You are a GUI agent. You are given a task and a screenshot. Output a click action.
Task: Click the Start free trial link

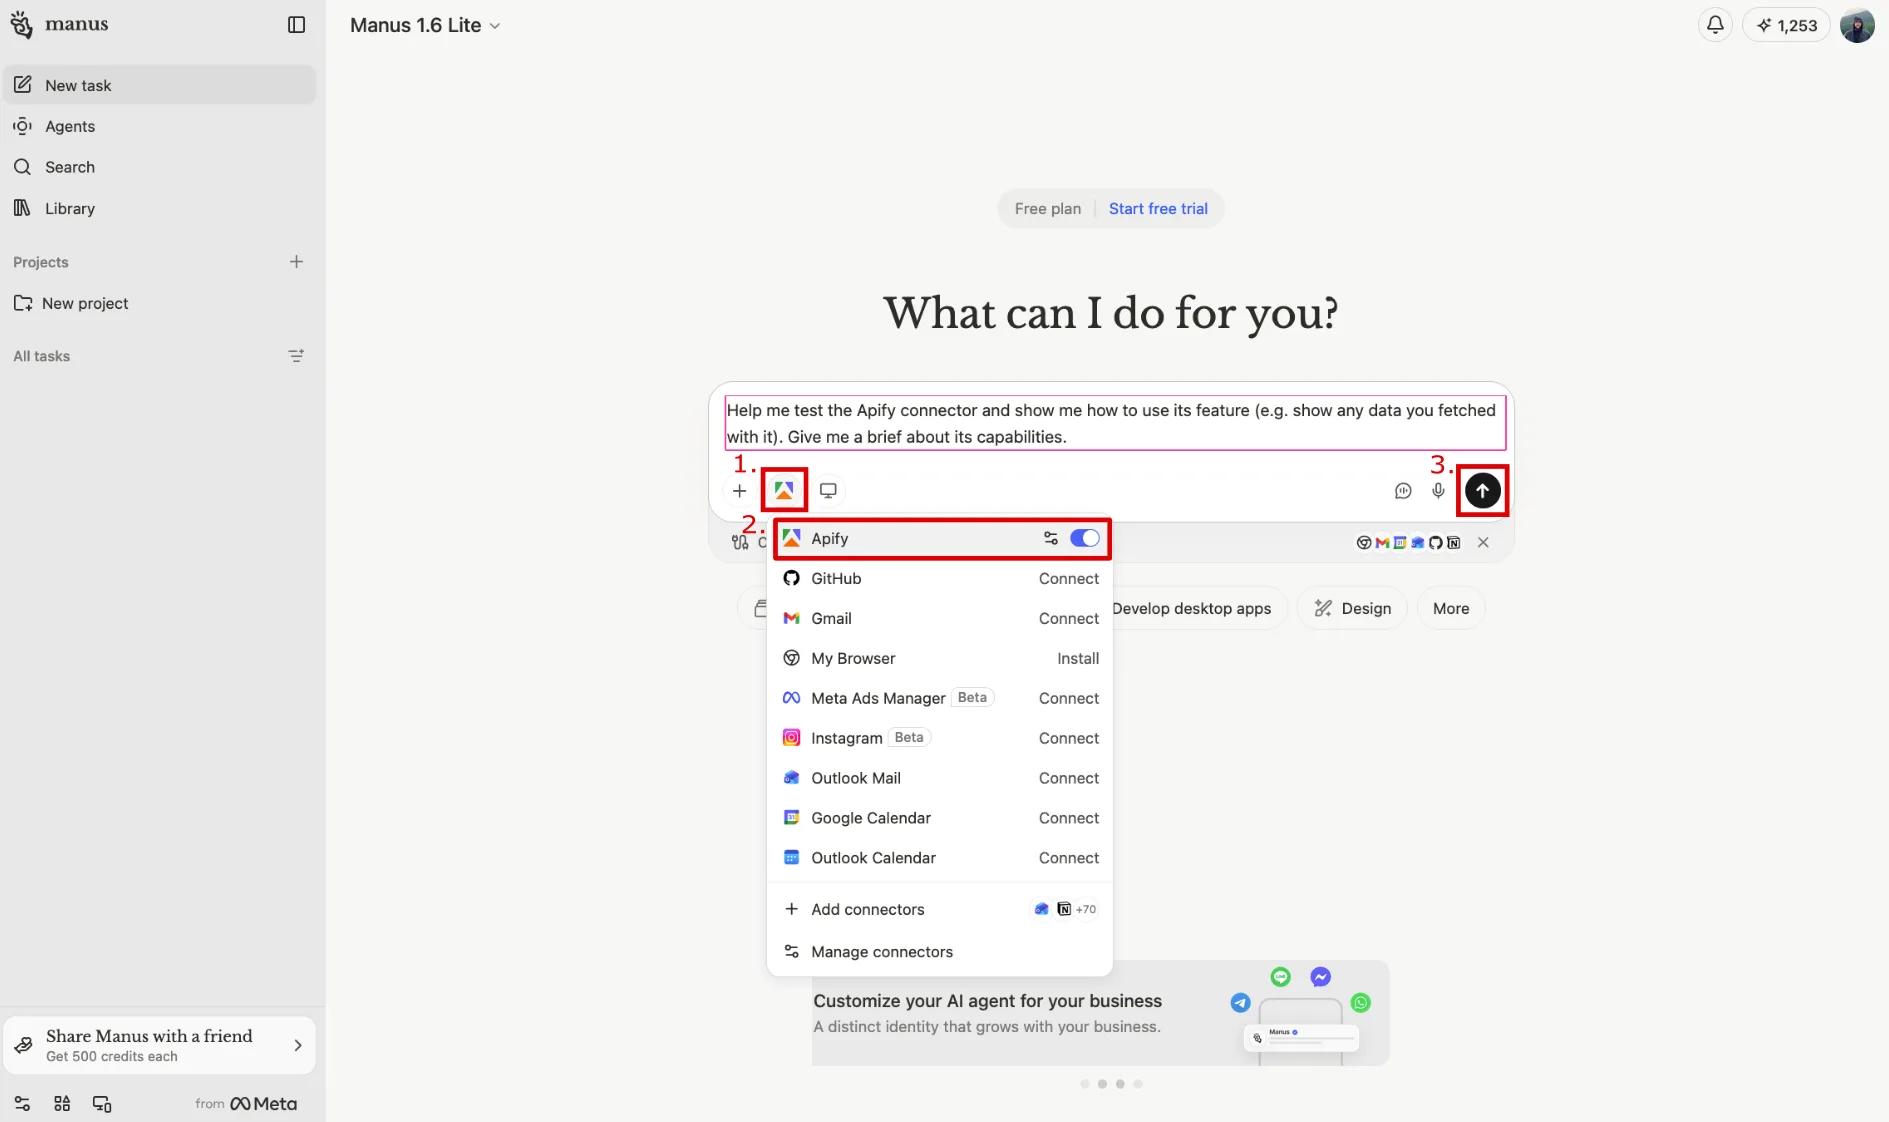pyautogui.click(x=1158, y=209)
